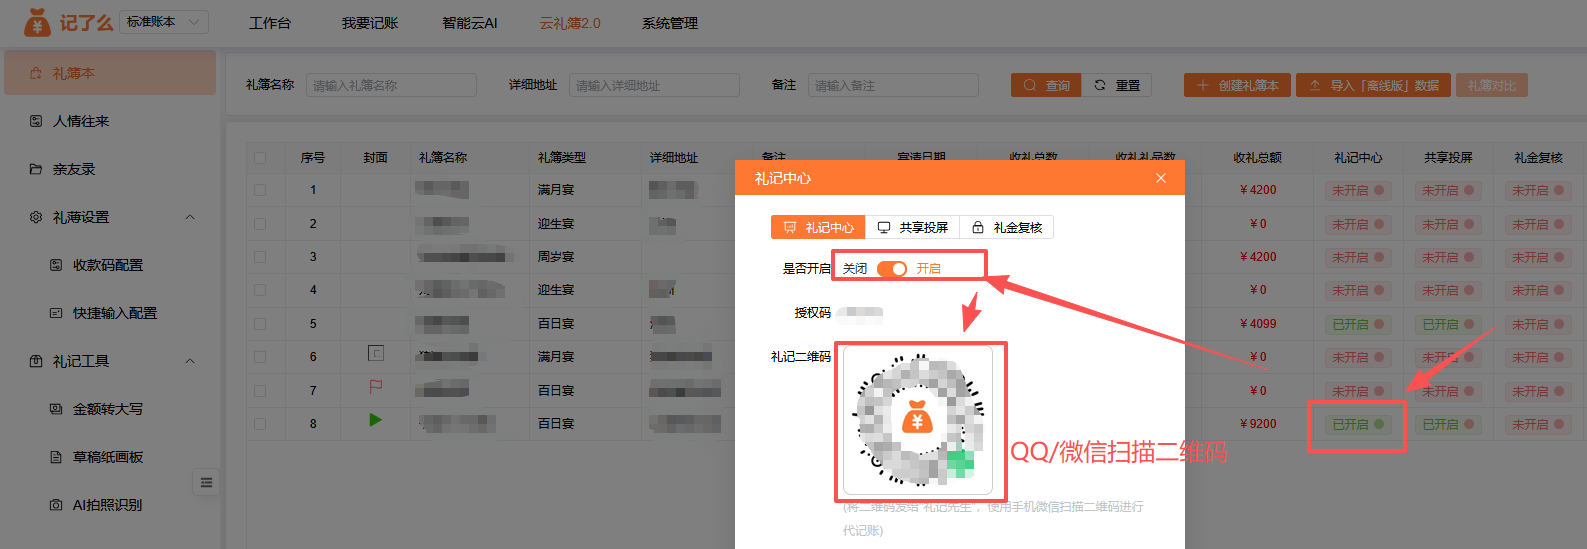Tick the checkbox for row 2
This screenshot has height=549, width=1587.
[x=260, y=224]
